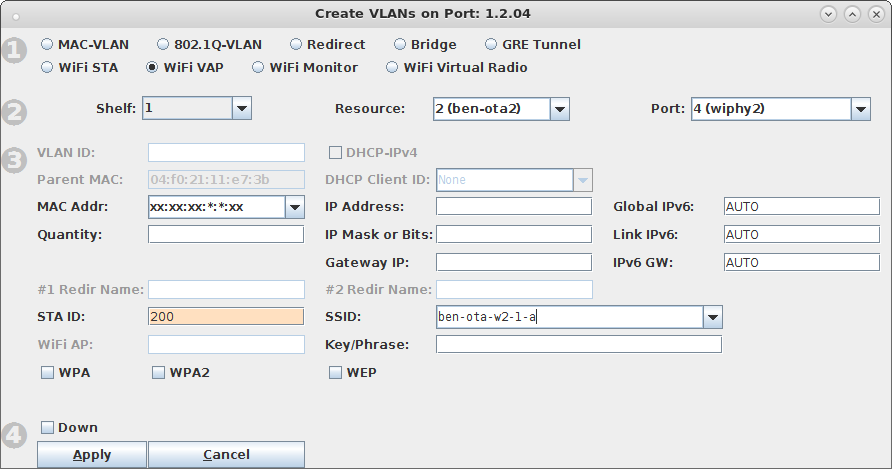Expand the Resource dropdown list
The image size is (892, 469).
[x=559, y=108]
